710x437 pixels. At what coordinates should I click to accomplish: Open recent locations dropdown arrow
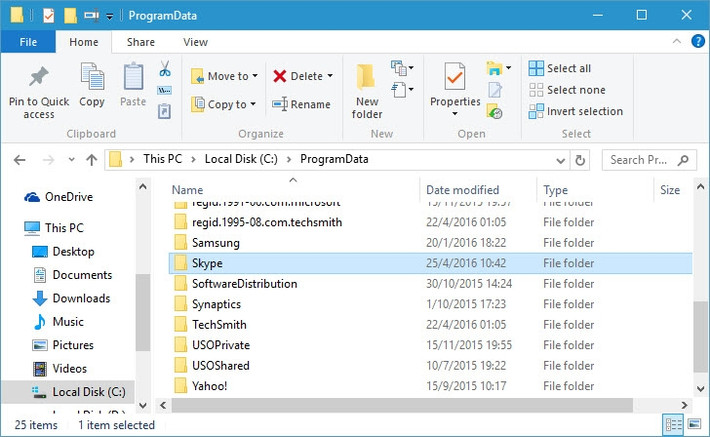pyautogui.click(x=71, y=160)
